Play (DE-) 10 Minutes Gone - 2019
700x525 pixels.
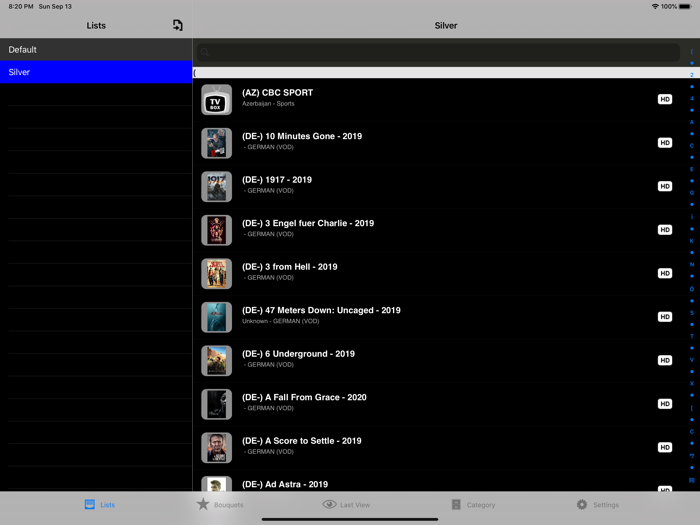[440, 143]
